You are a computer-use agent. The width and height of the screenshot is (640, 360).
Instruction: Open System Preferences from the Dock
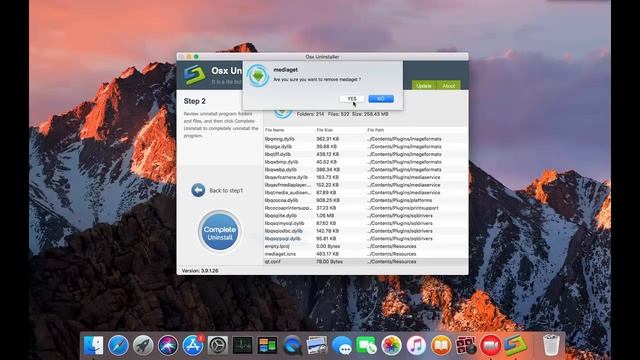(x=218, y=345)
